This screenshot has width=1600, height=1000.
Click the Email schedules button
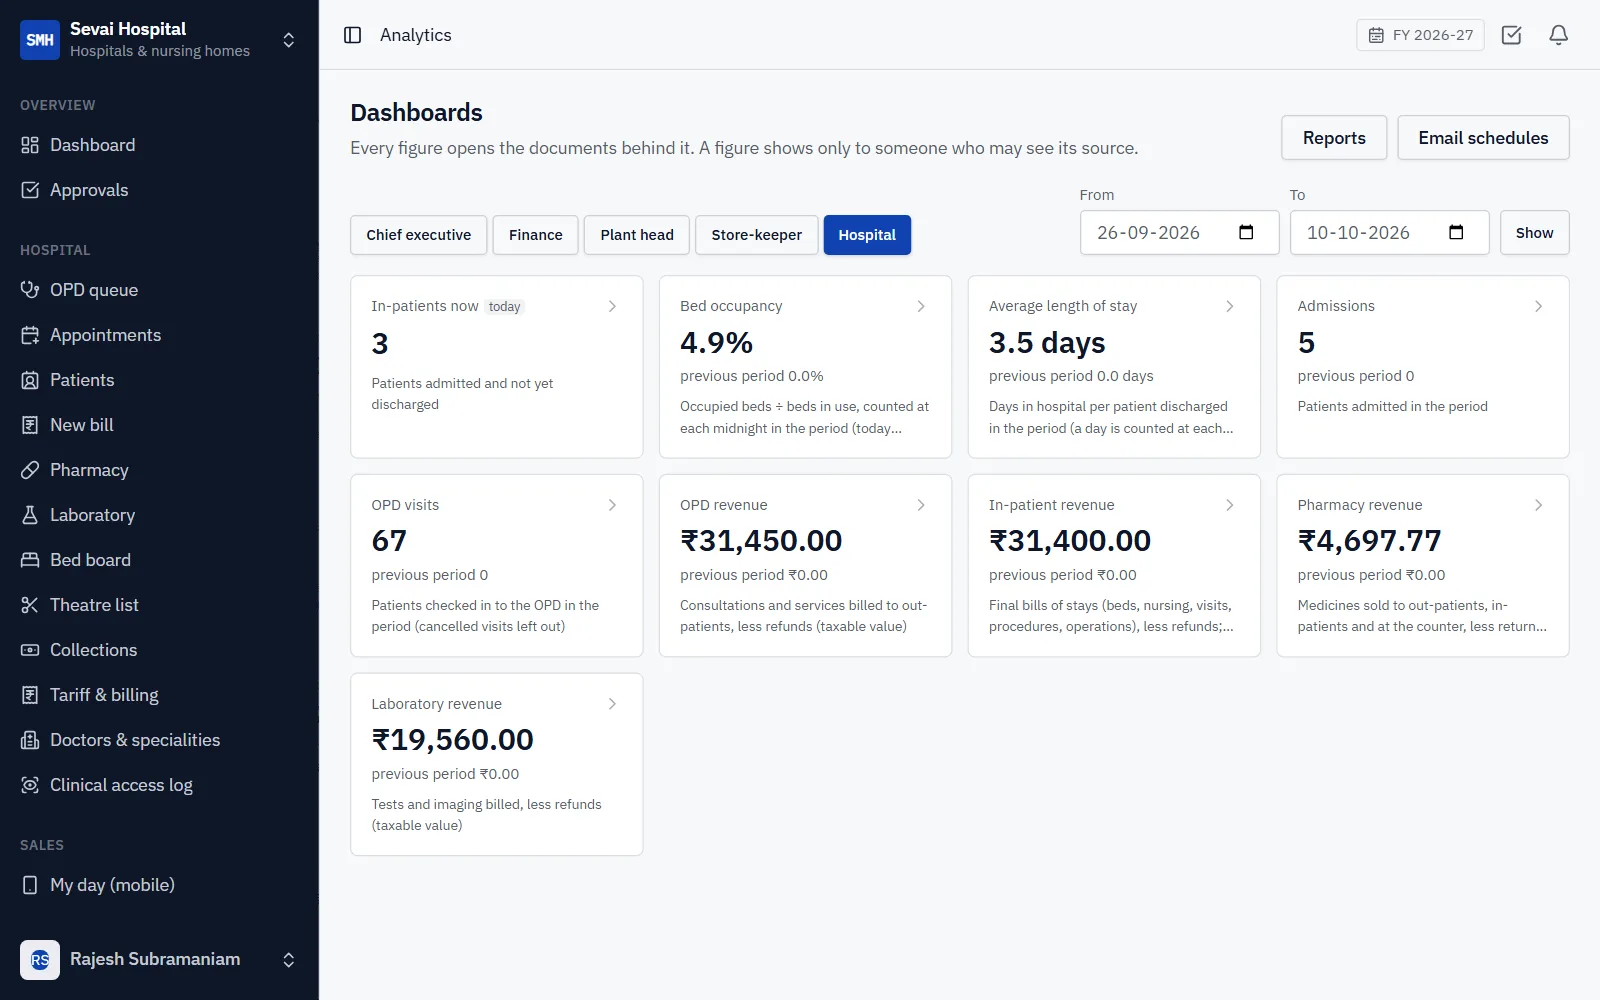click(x=1483, y=138)
